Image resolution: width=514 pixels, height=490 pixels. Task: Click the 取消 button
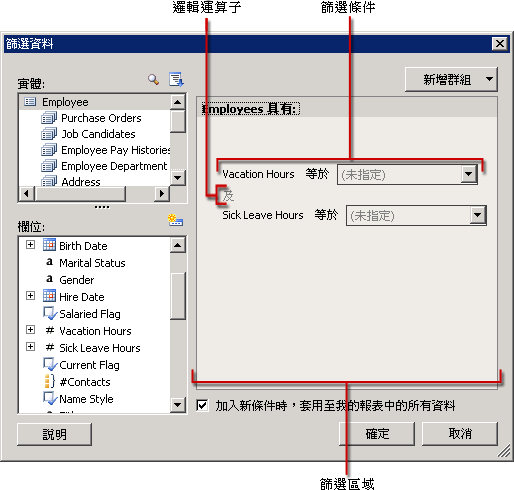pos(460,434)
